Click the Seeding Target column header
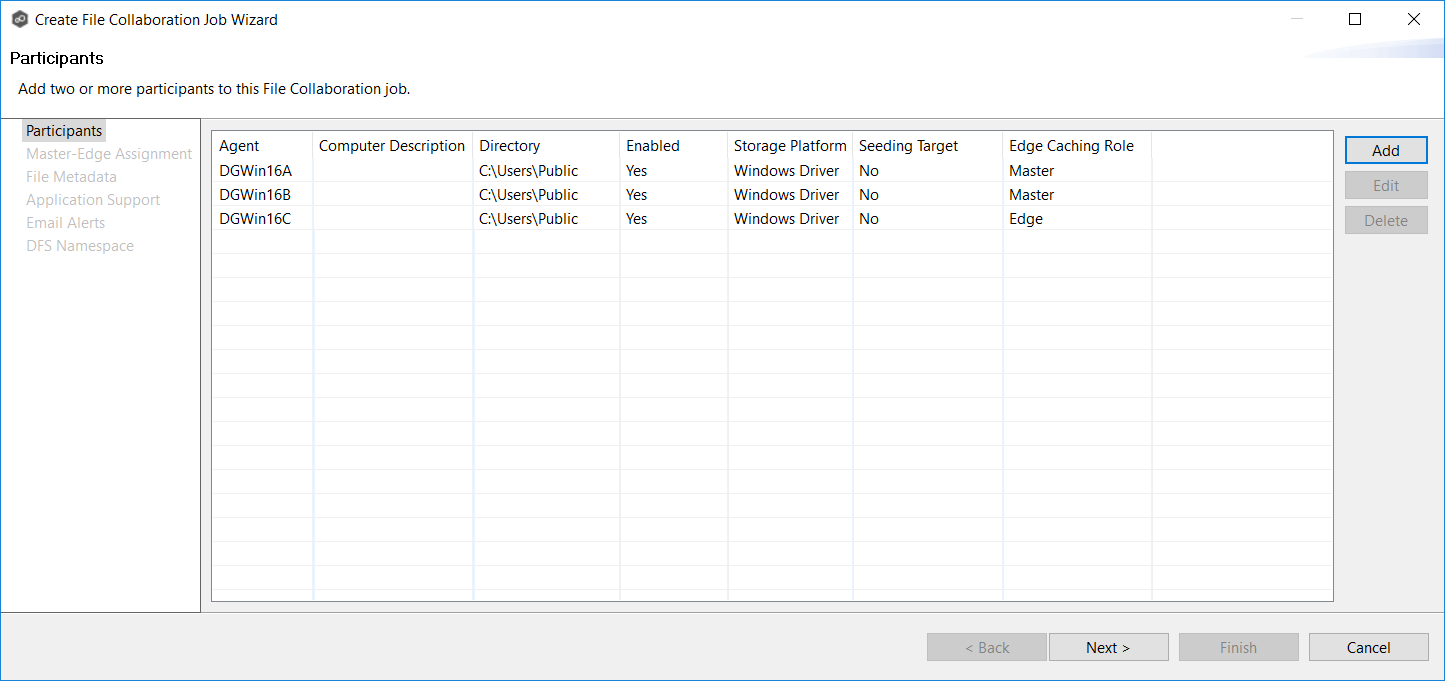This screenshot has height=681, width=1445. coord(908,146)
